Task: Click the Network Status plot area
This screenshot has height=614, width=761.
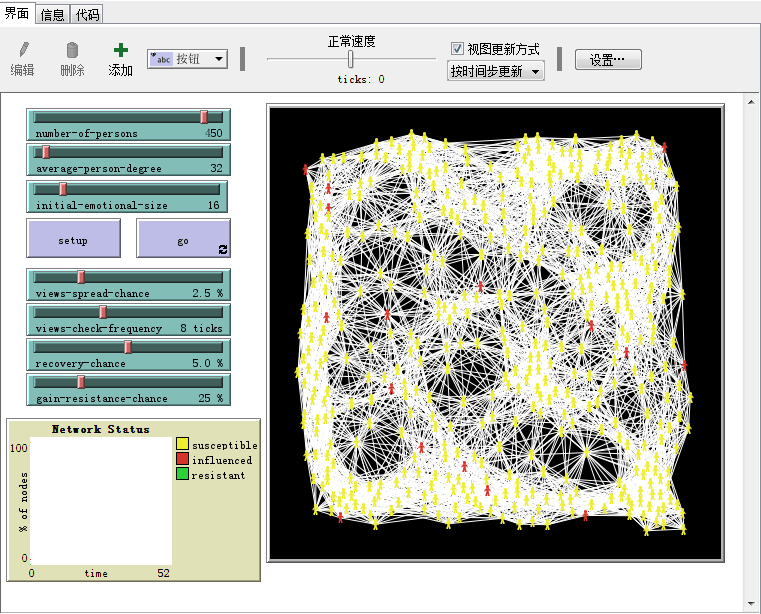Action: [x=100, y=500]
